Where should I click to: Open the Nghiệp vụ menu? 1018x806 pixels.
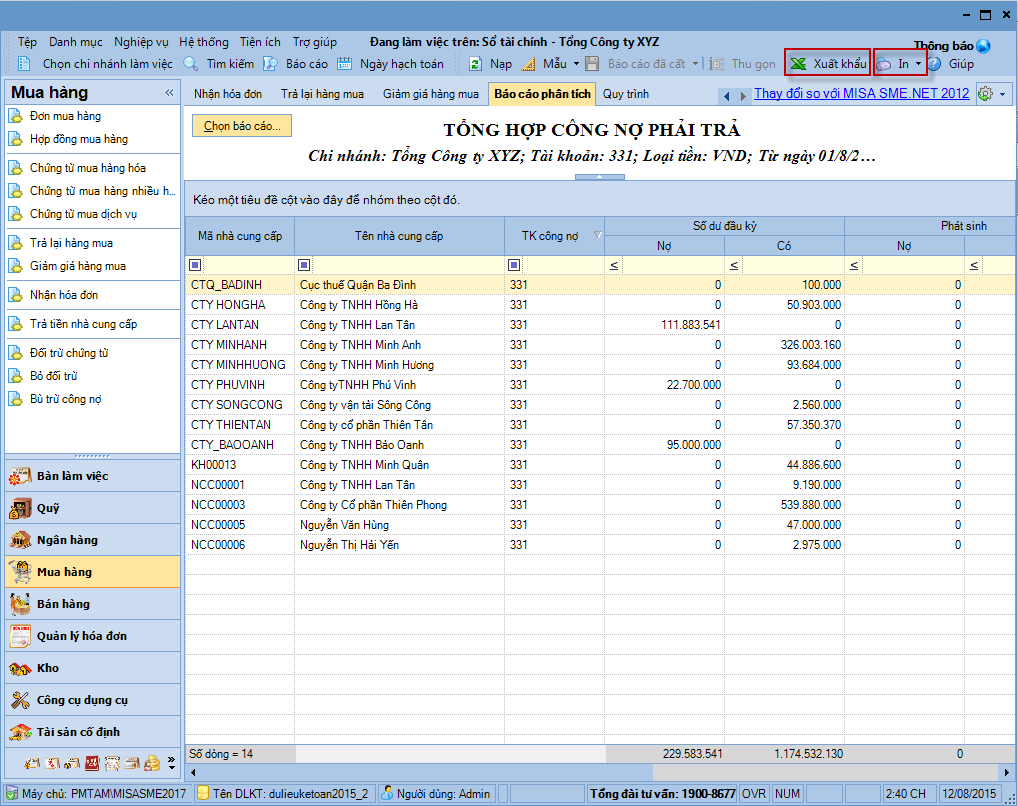141,42
